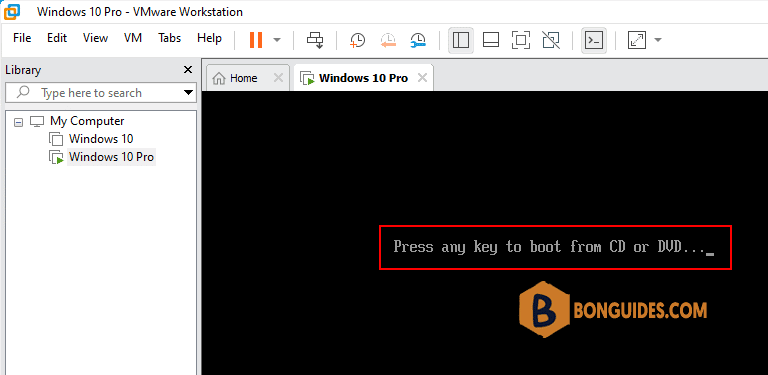Screen dimensions: 768x375
Task: Collapse the My Computer tree node
Action: coord(19,122)
